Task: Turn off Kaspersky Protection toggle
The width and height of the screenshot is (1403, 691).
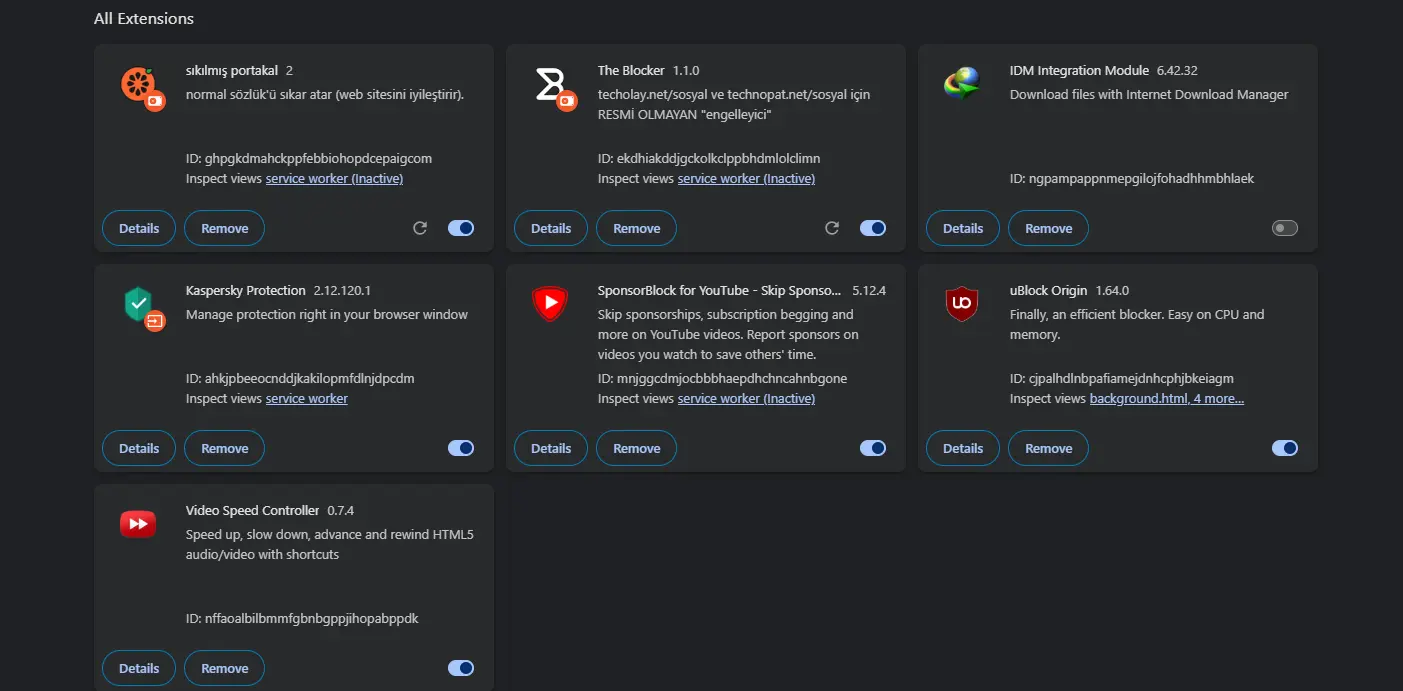Action: (461, 448)
